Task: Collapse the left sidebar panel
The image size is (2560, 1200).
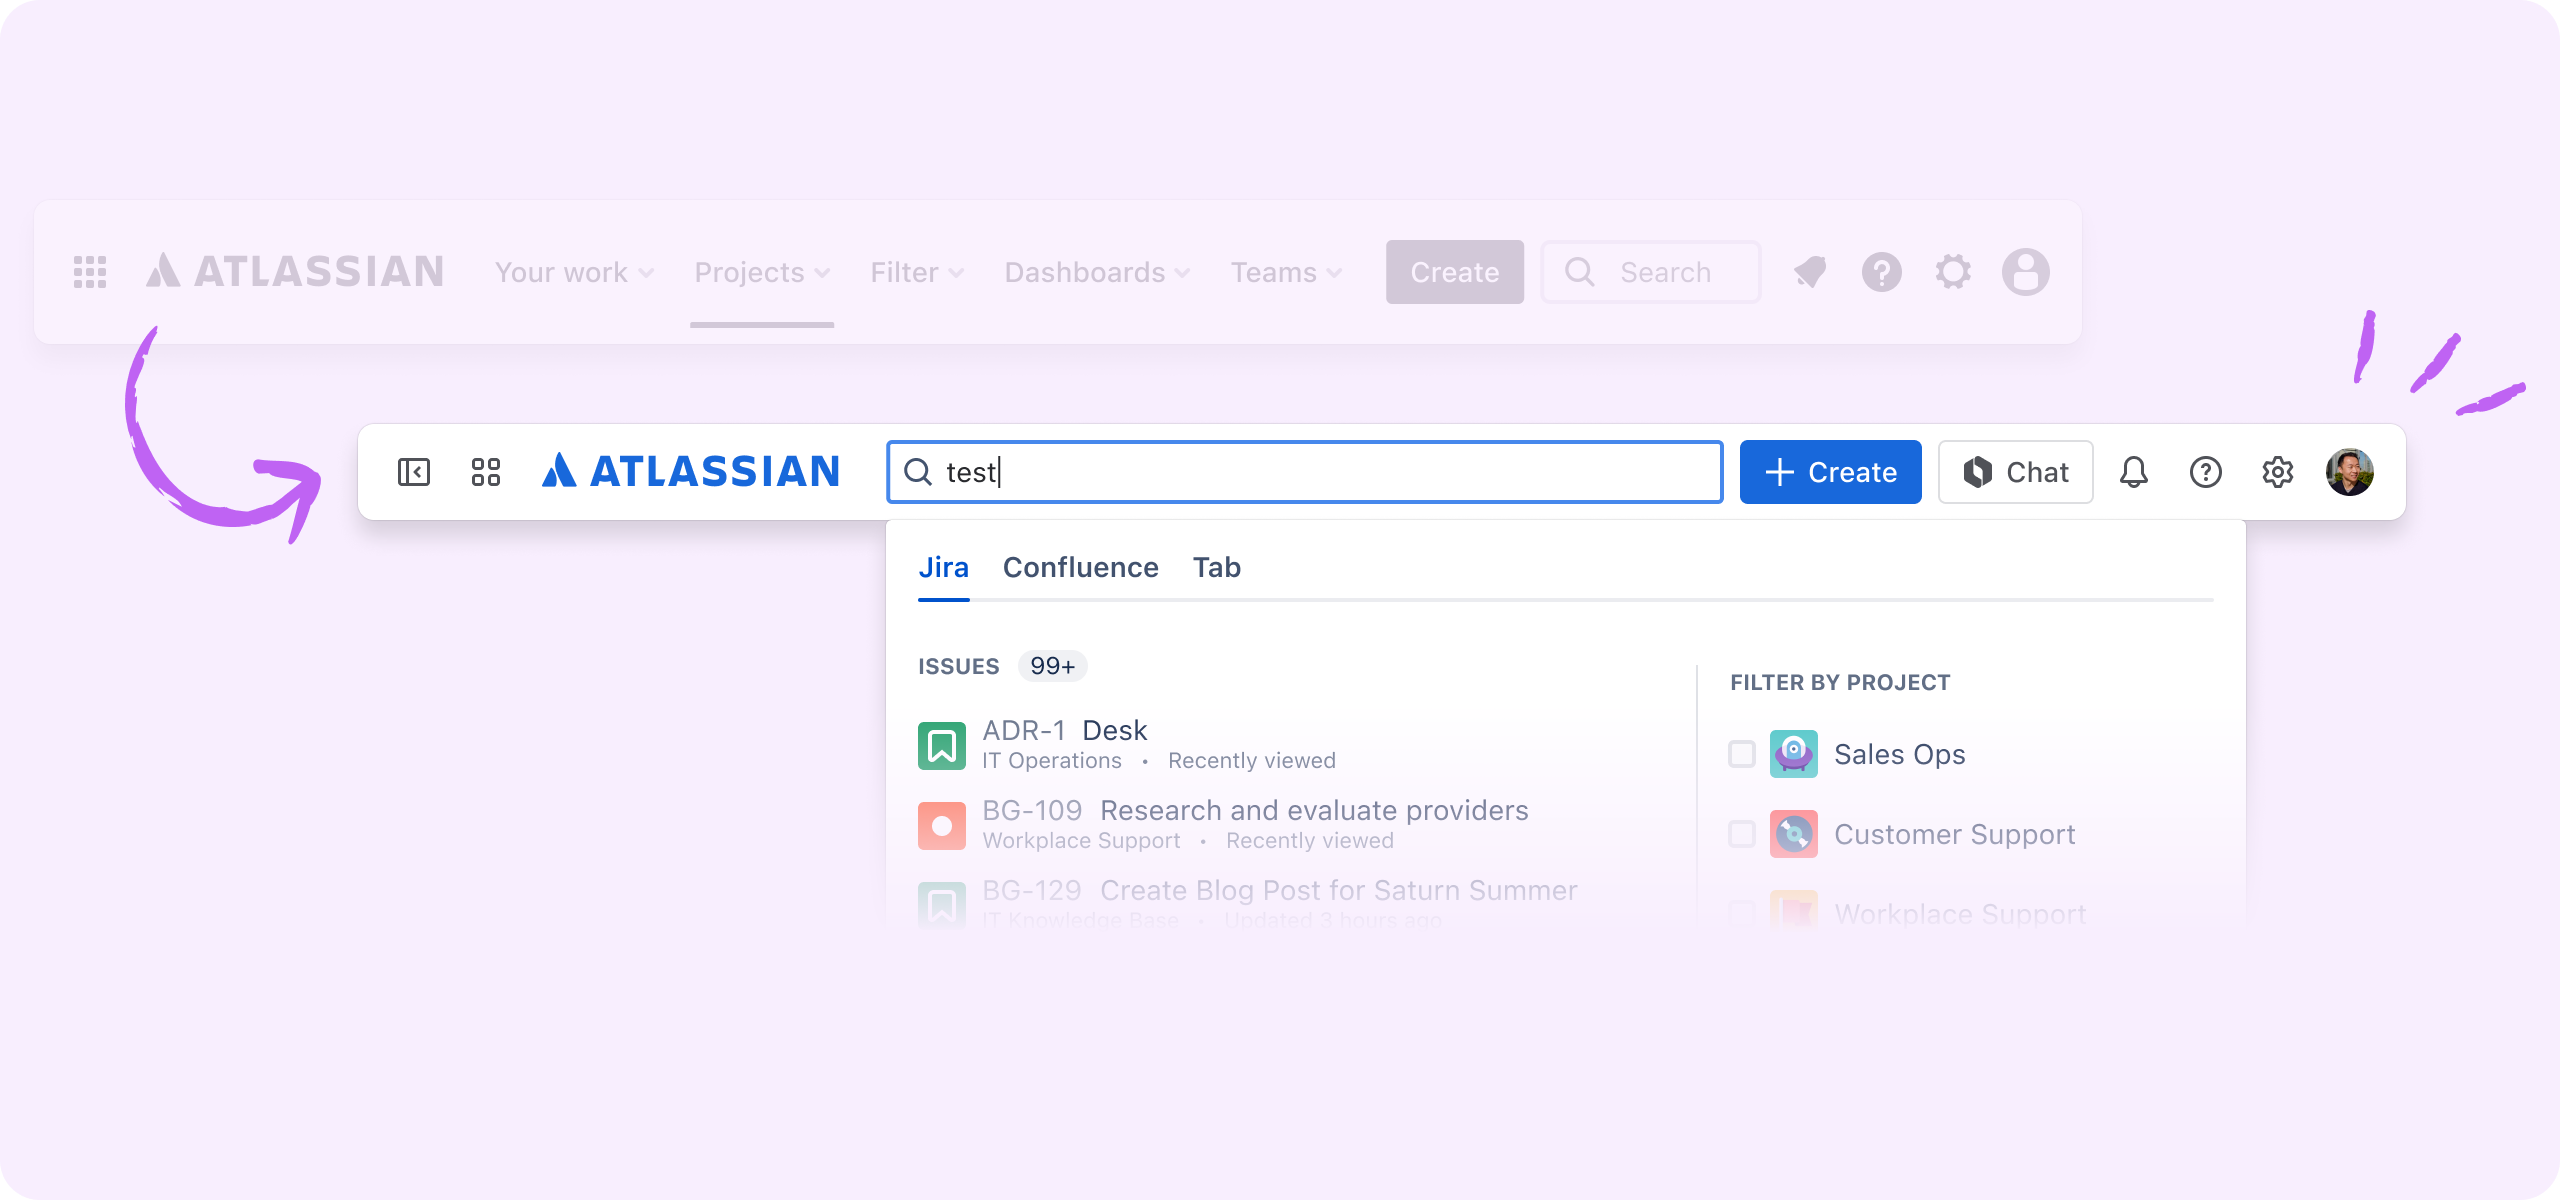Action: tap(414, 471)
